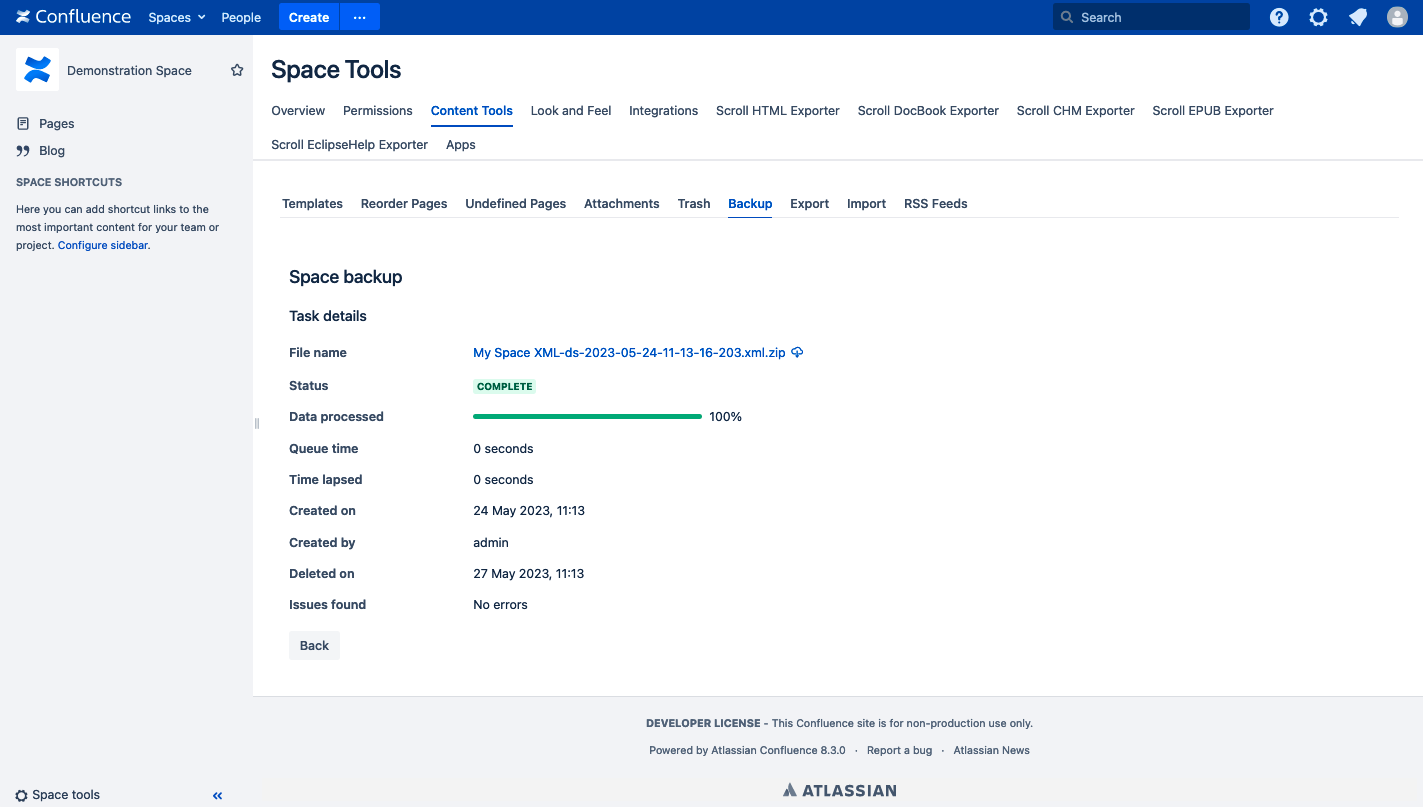
Task: Open Space tools gear menu
Action: pos(58,795)
